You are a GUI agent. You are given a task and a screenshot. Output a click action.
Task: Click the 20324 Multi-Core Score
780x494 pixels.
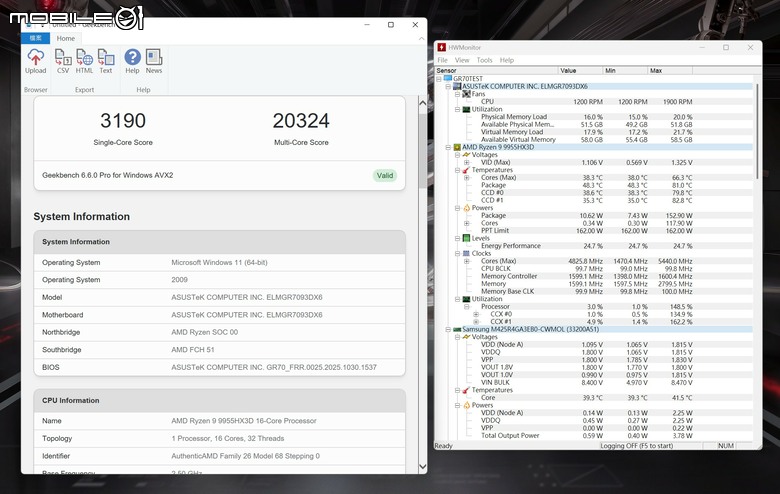coord(301,121)
